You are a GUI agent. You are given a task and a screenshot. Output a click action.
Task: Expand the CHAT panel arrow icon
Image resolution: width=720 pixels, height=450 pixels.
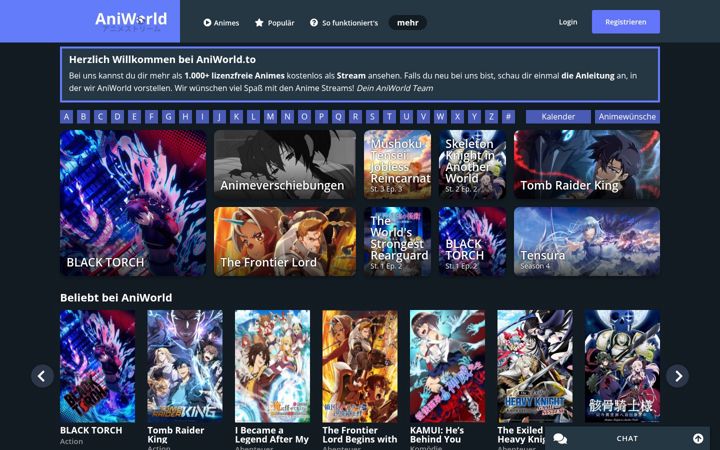[x=698, y=439]
